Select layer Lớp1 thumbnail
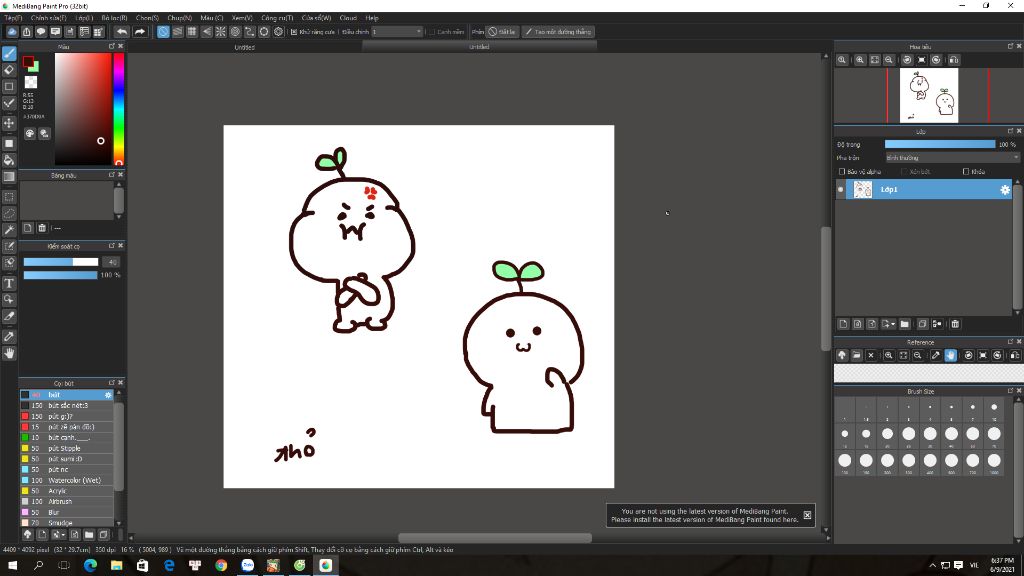1024x576 pixels. [x=863, y=189]
